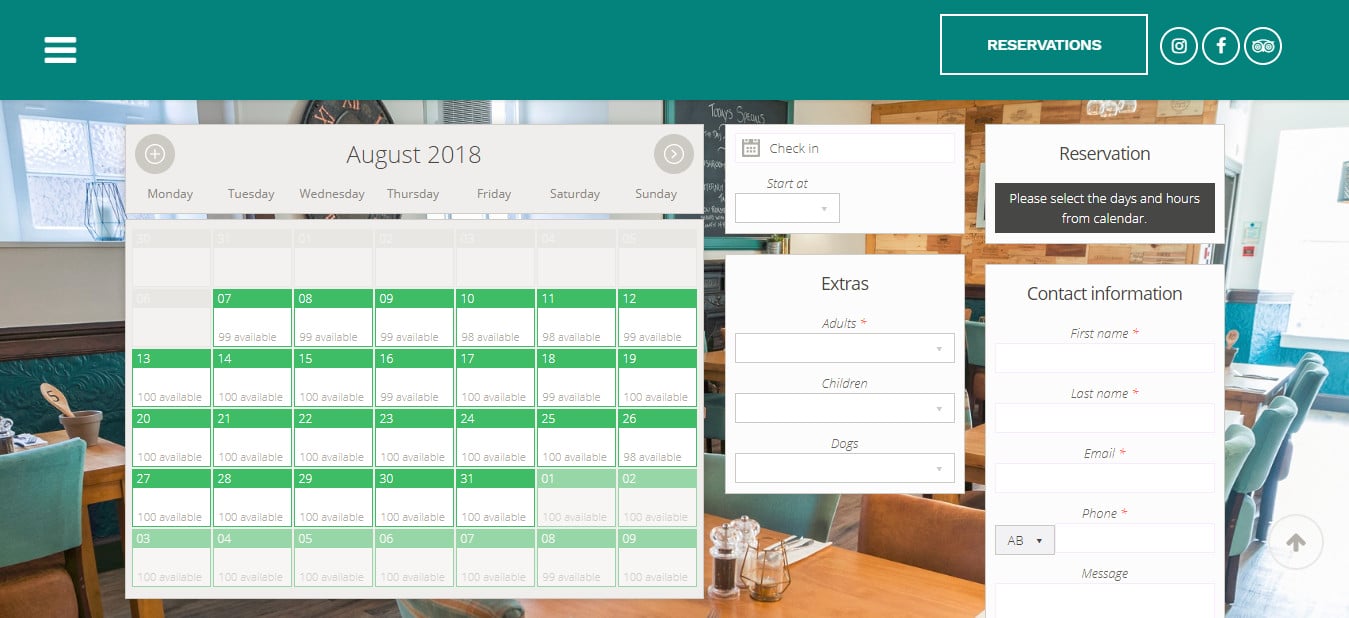
Task: Select August 10 with 98 available
Action: (495, 318)
